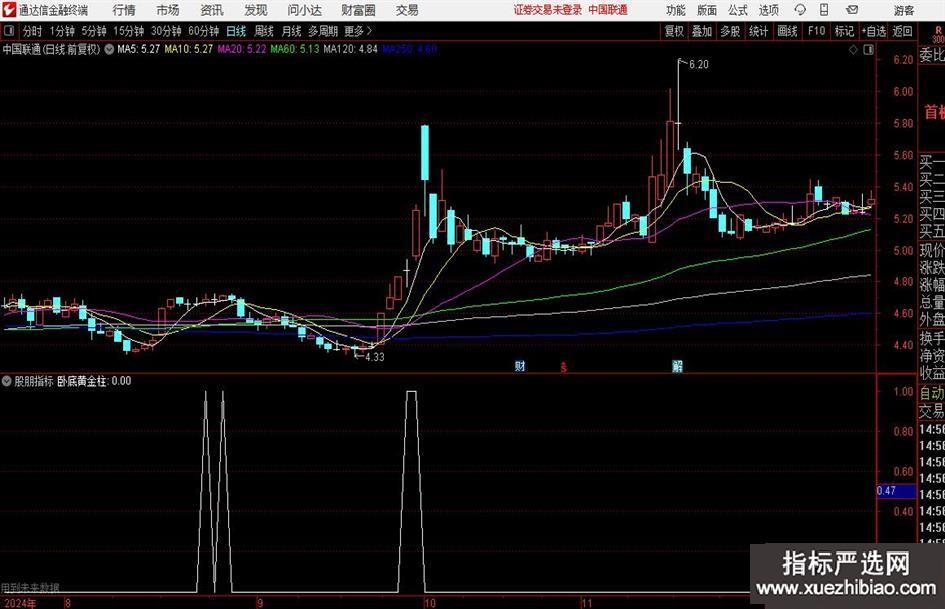Image resolution: width=945 pixels, height=609 pixels.
Task: Toggle the left panel icon beside 分时
Action: tap(9, 31)
